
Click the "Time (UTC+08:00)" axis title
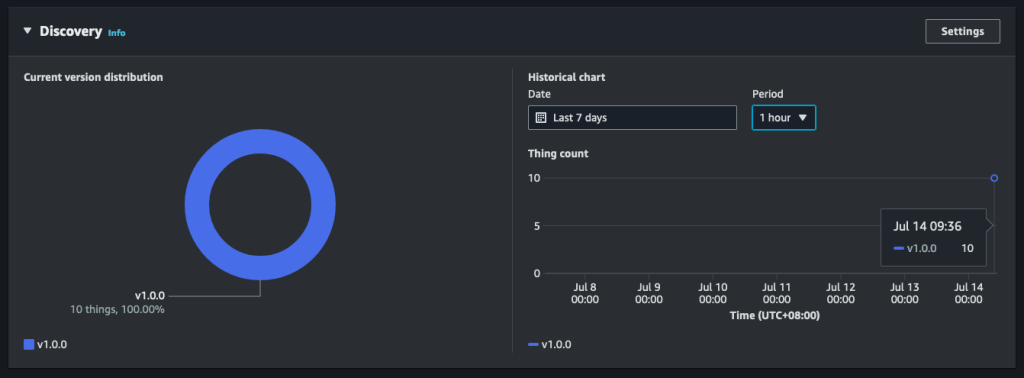click(774, 316)
